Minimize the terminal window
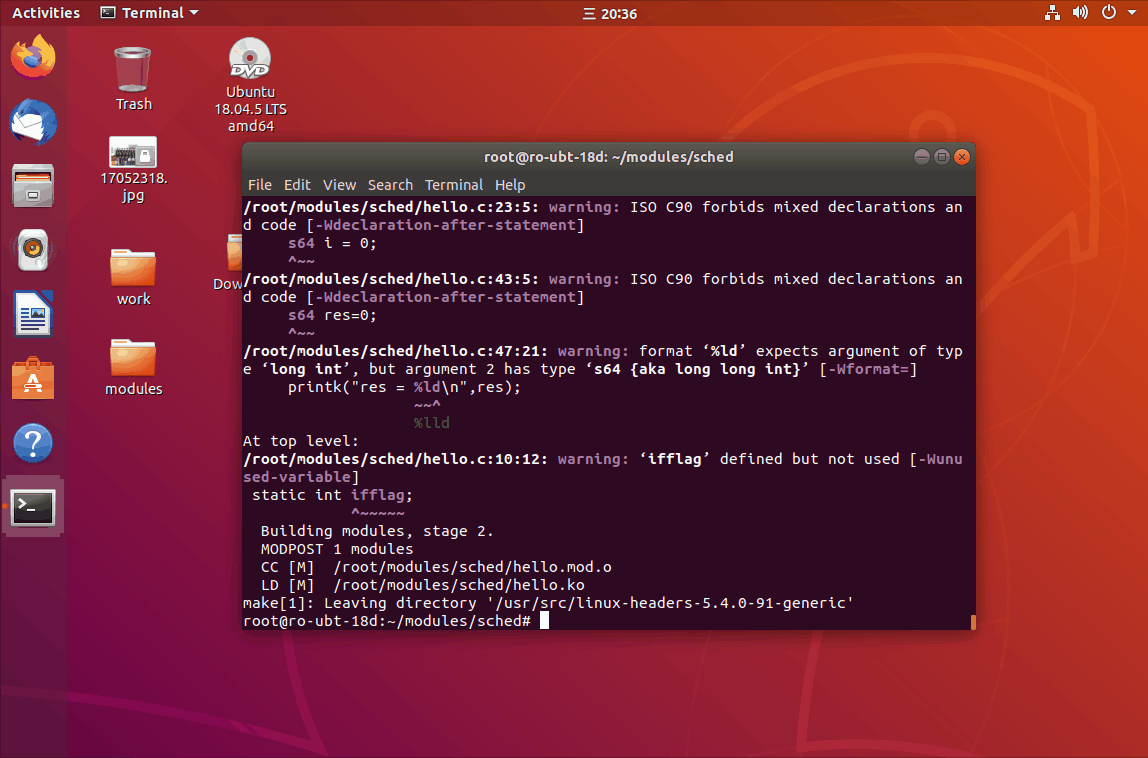The height and width of the screenshot is (758, 1148). coord(922,157)
